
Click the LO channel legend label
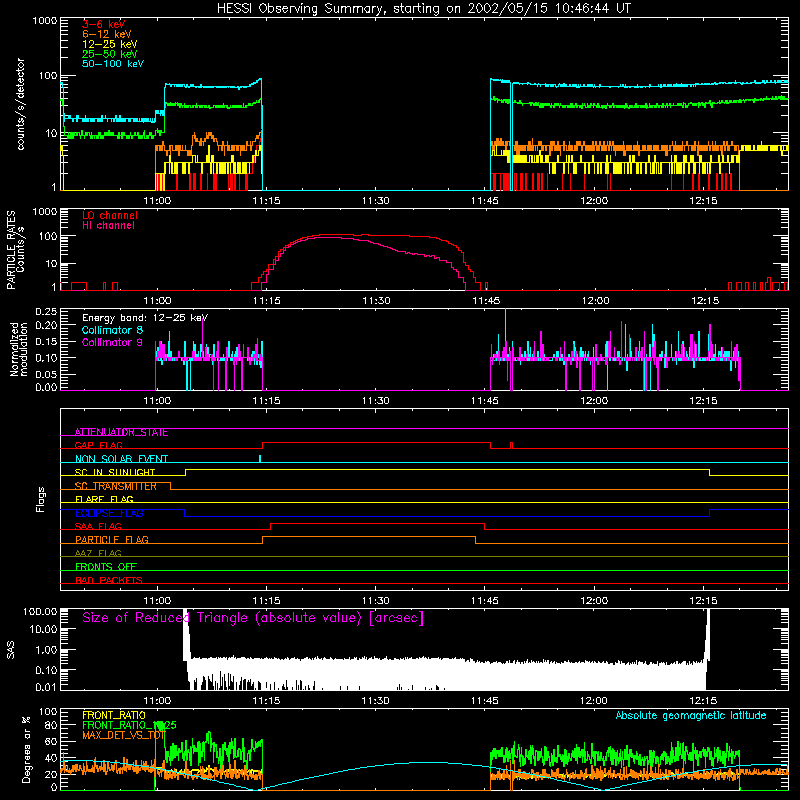[110, 216]
